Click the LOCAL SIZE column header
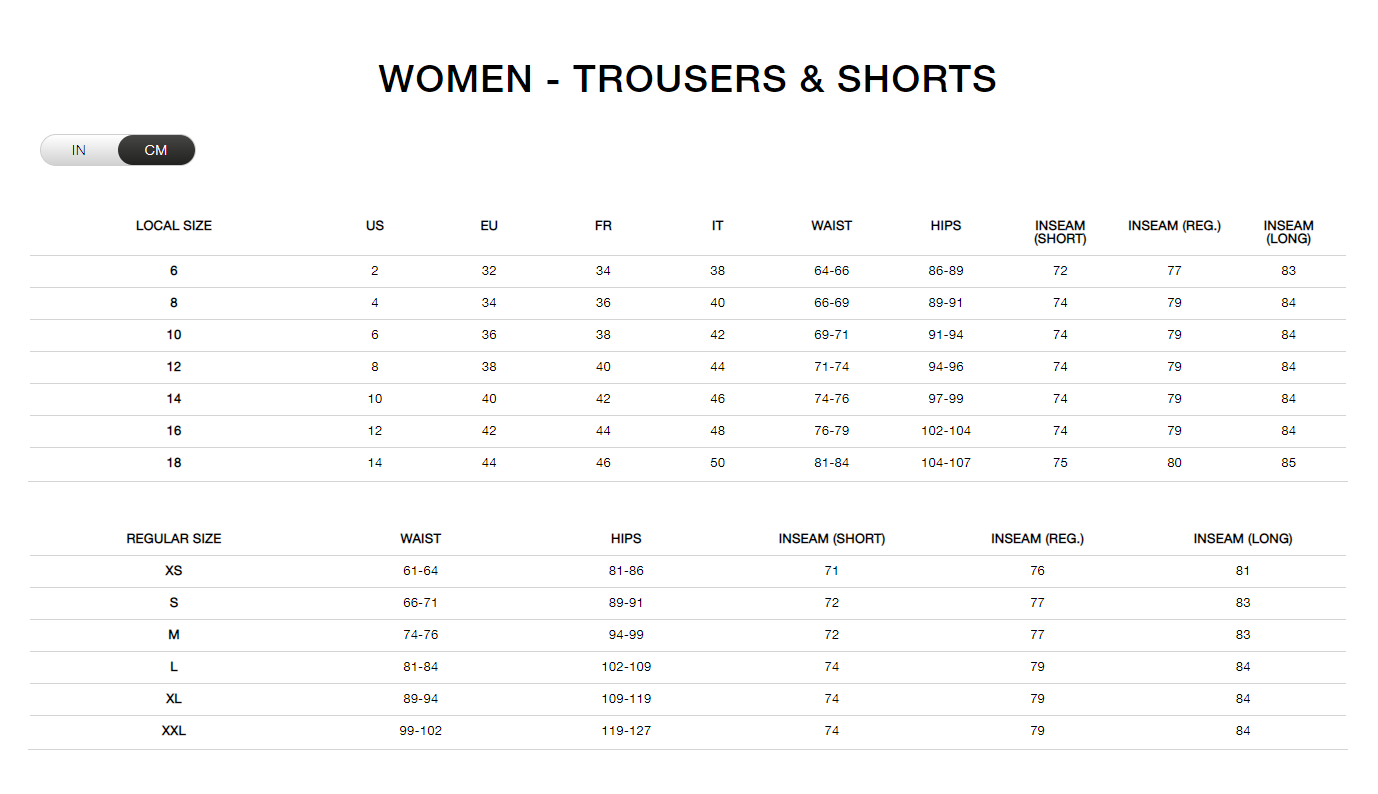The width and height of the screenshot is (1378, 794). click(x=174, y=226)
